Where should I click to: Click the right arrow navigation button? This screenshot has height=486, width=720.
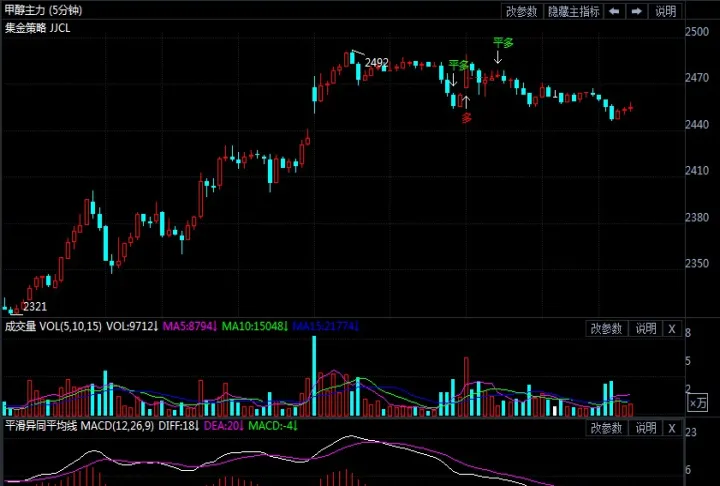[637, 11]
